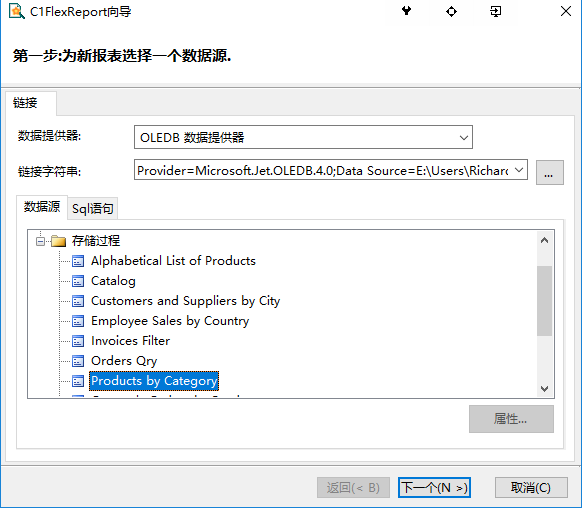Select Employee Sales by Country item

point(170,321)
